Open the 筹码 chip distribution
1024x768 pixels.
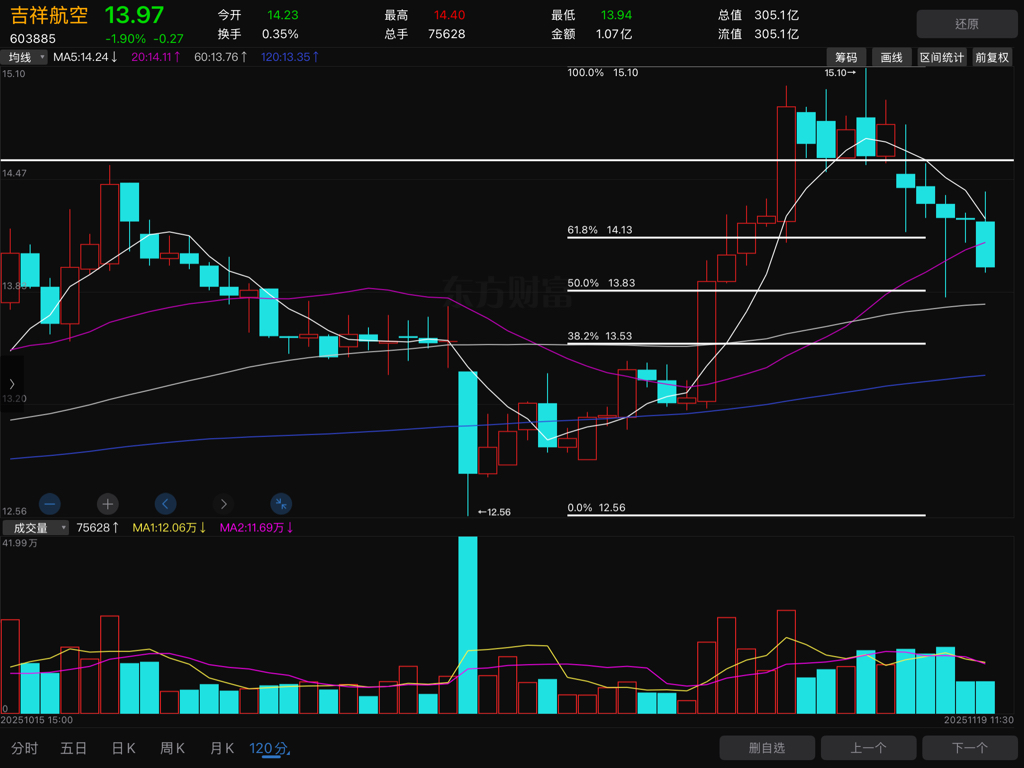point(846,57)
